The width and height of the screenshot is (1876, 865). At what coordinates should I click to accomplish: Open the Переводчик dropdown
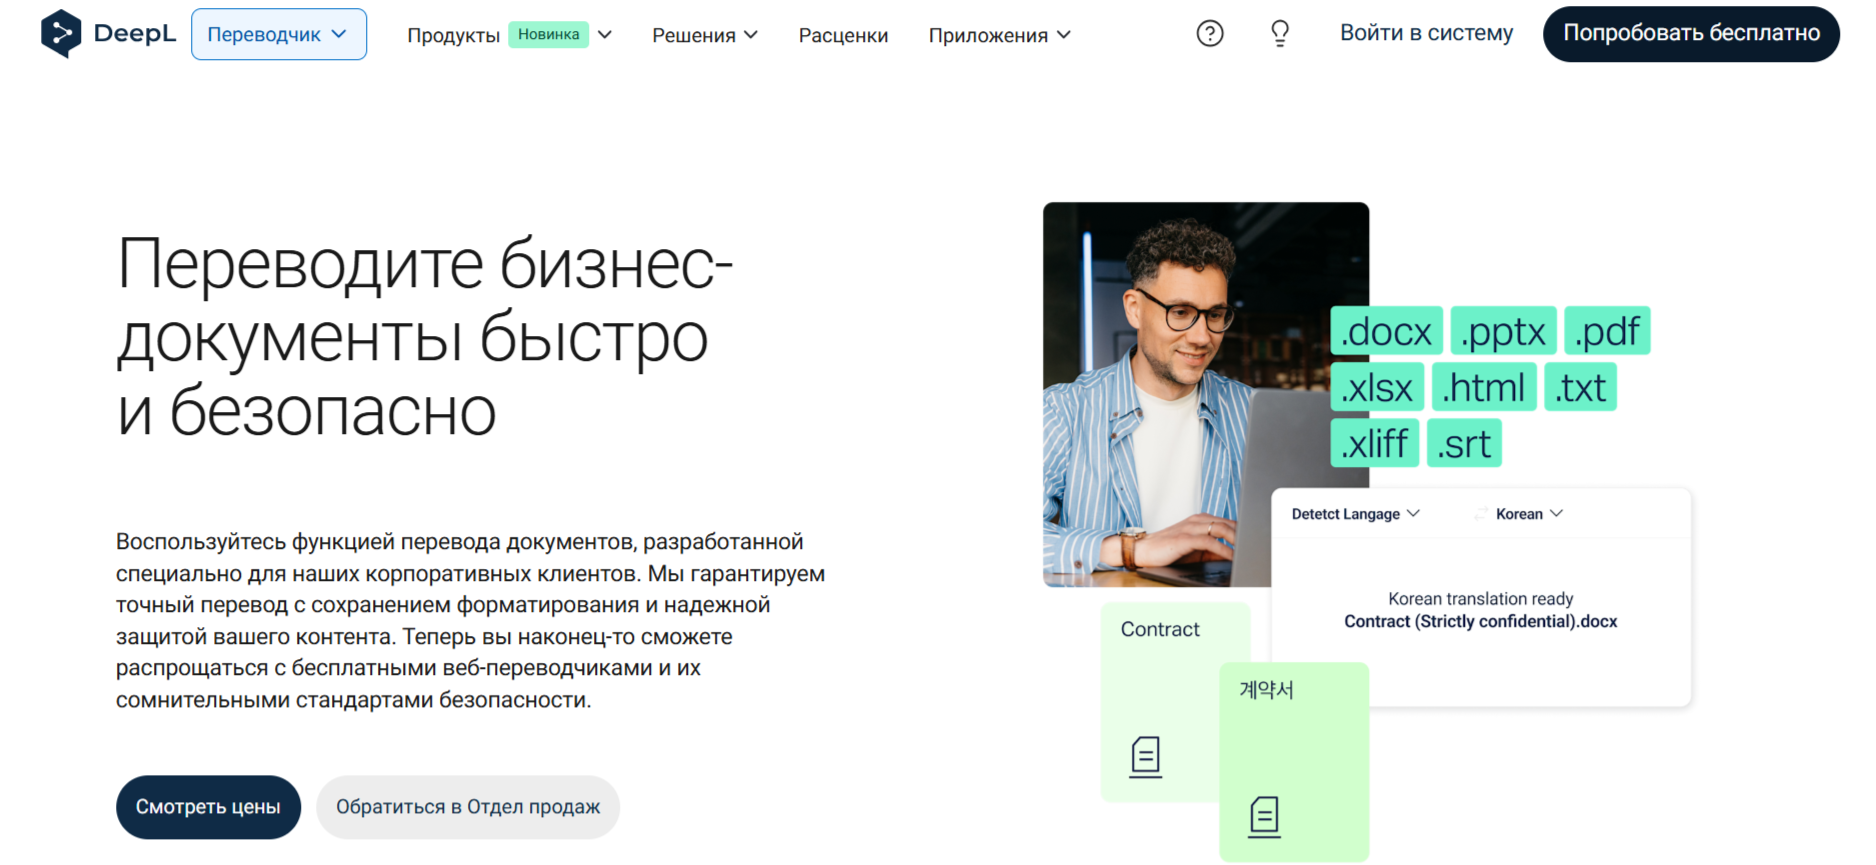pyautogui.click(x=279, y=34)
